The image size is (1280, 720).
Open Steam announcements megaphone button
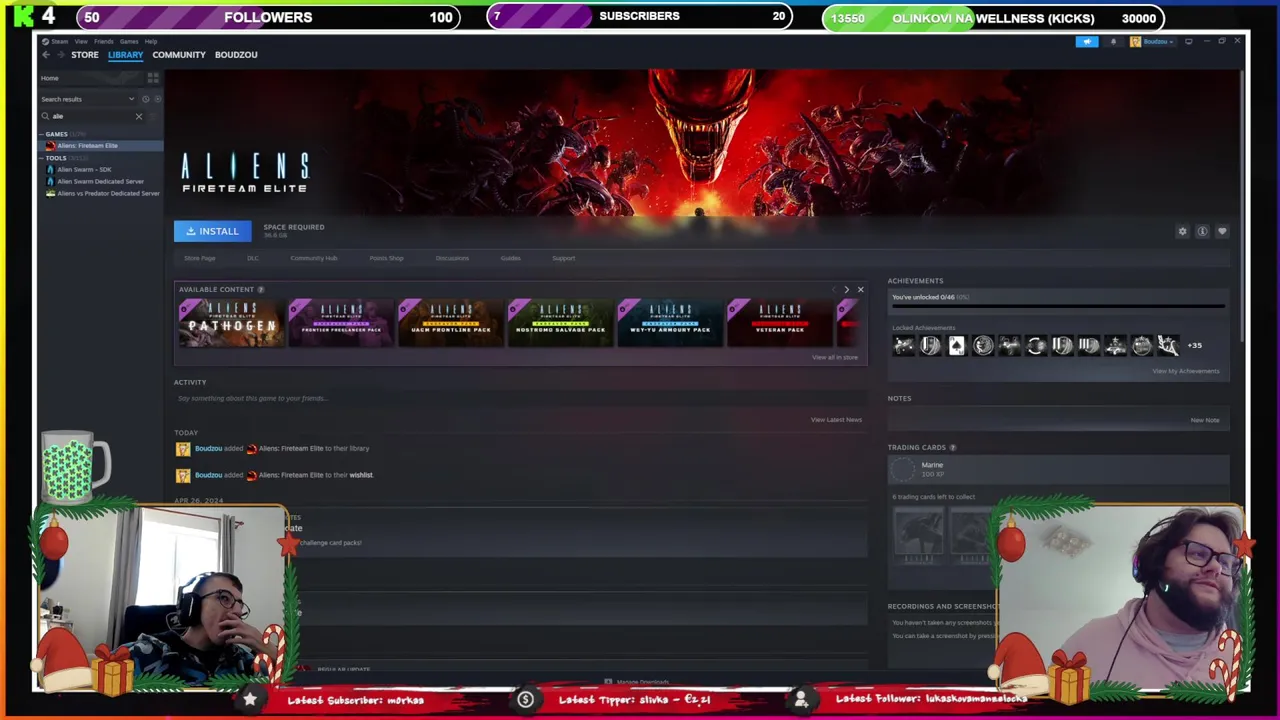click(1087, 42)
